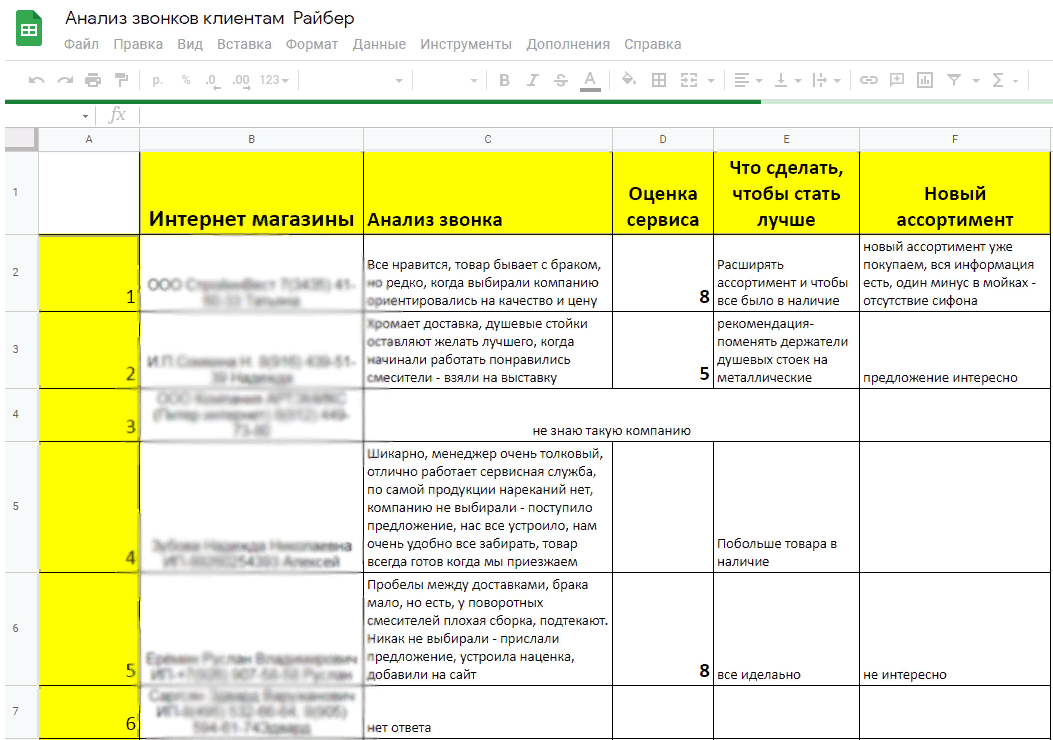Viewport: 1053px width, 740px height.
Task: Select column A header
Action: [x=89, y=139]
